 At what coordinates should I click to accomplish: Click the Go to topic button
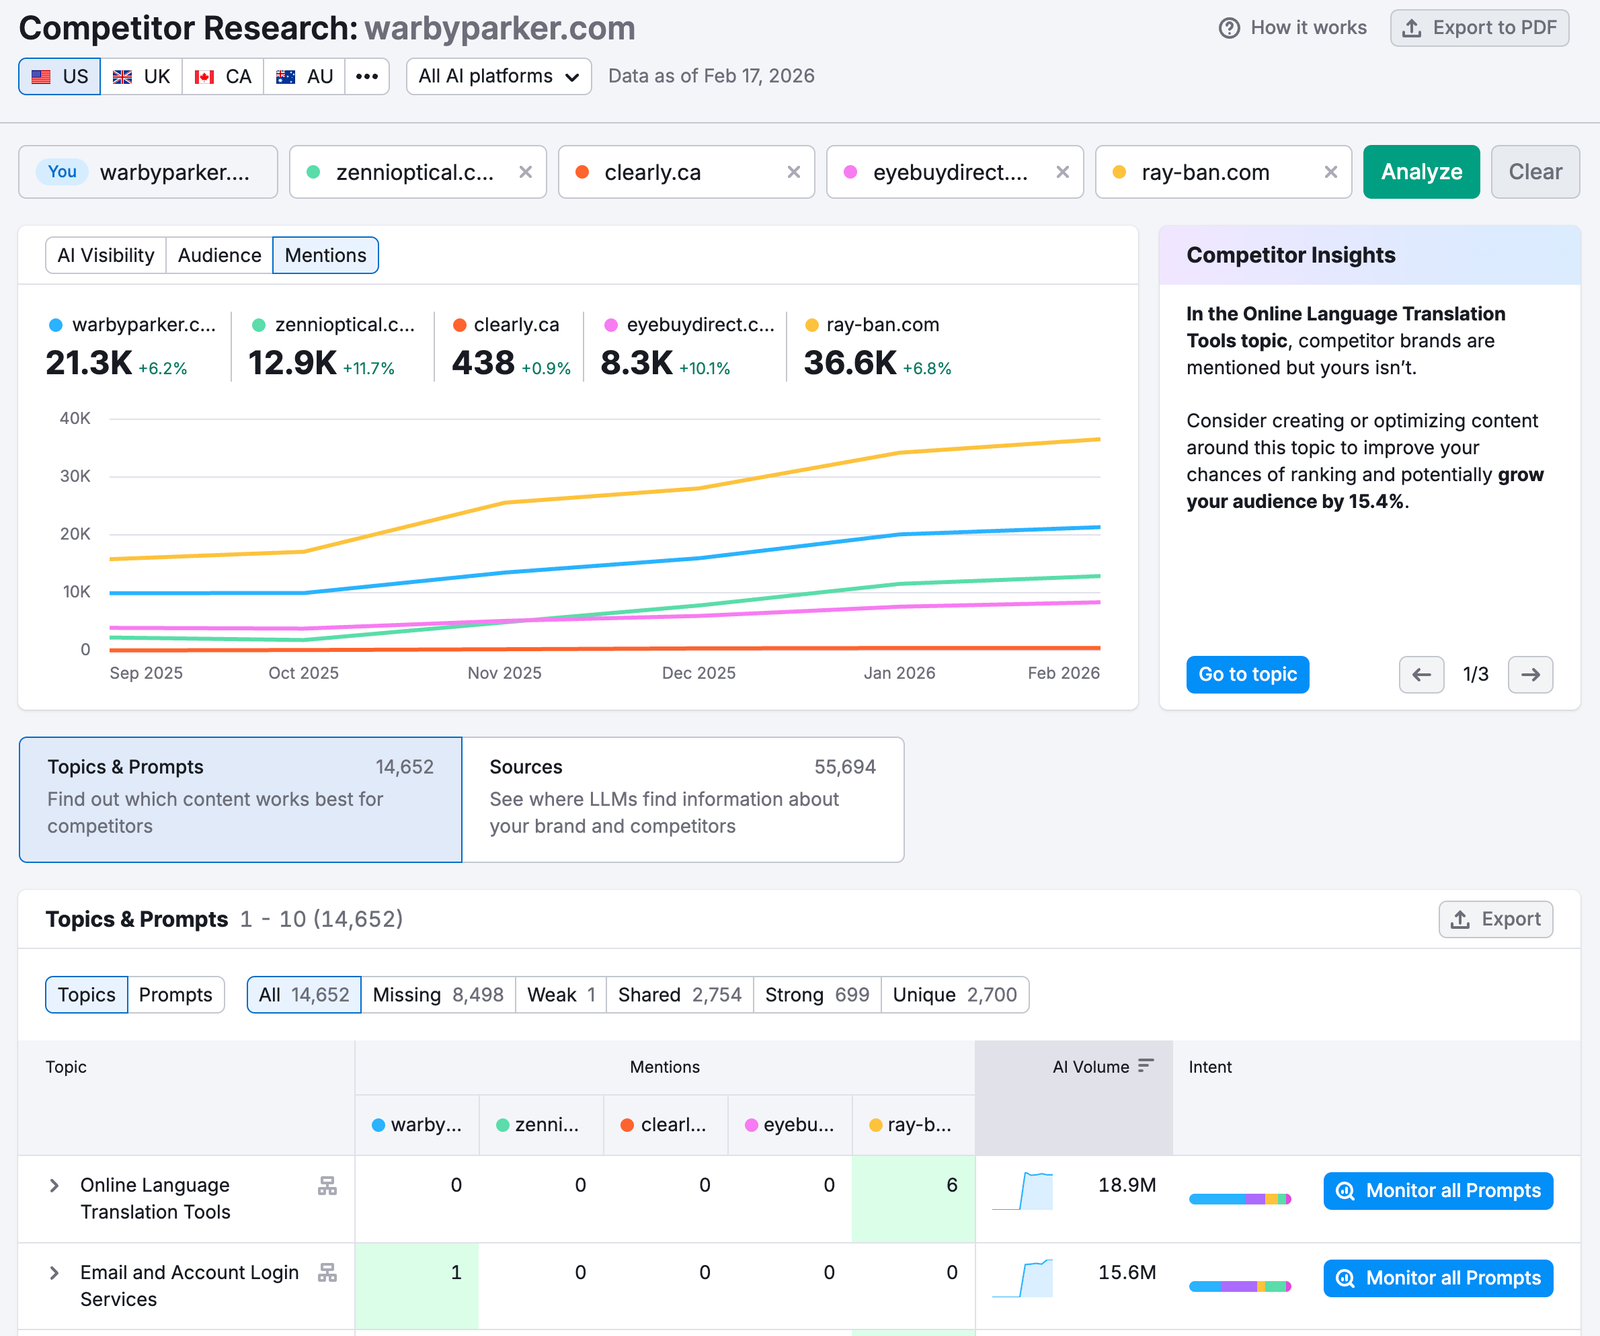[x=1247, y=674]
